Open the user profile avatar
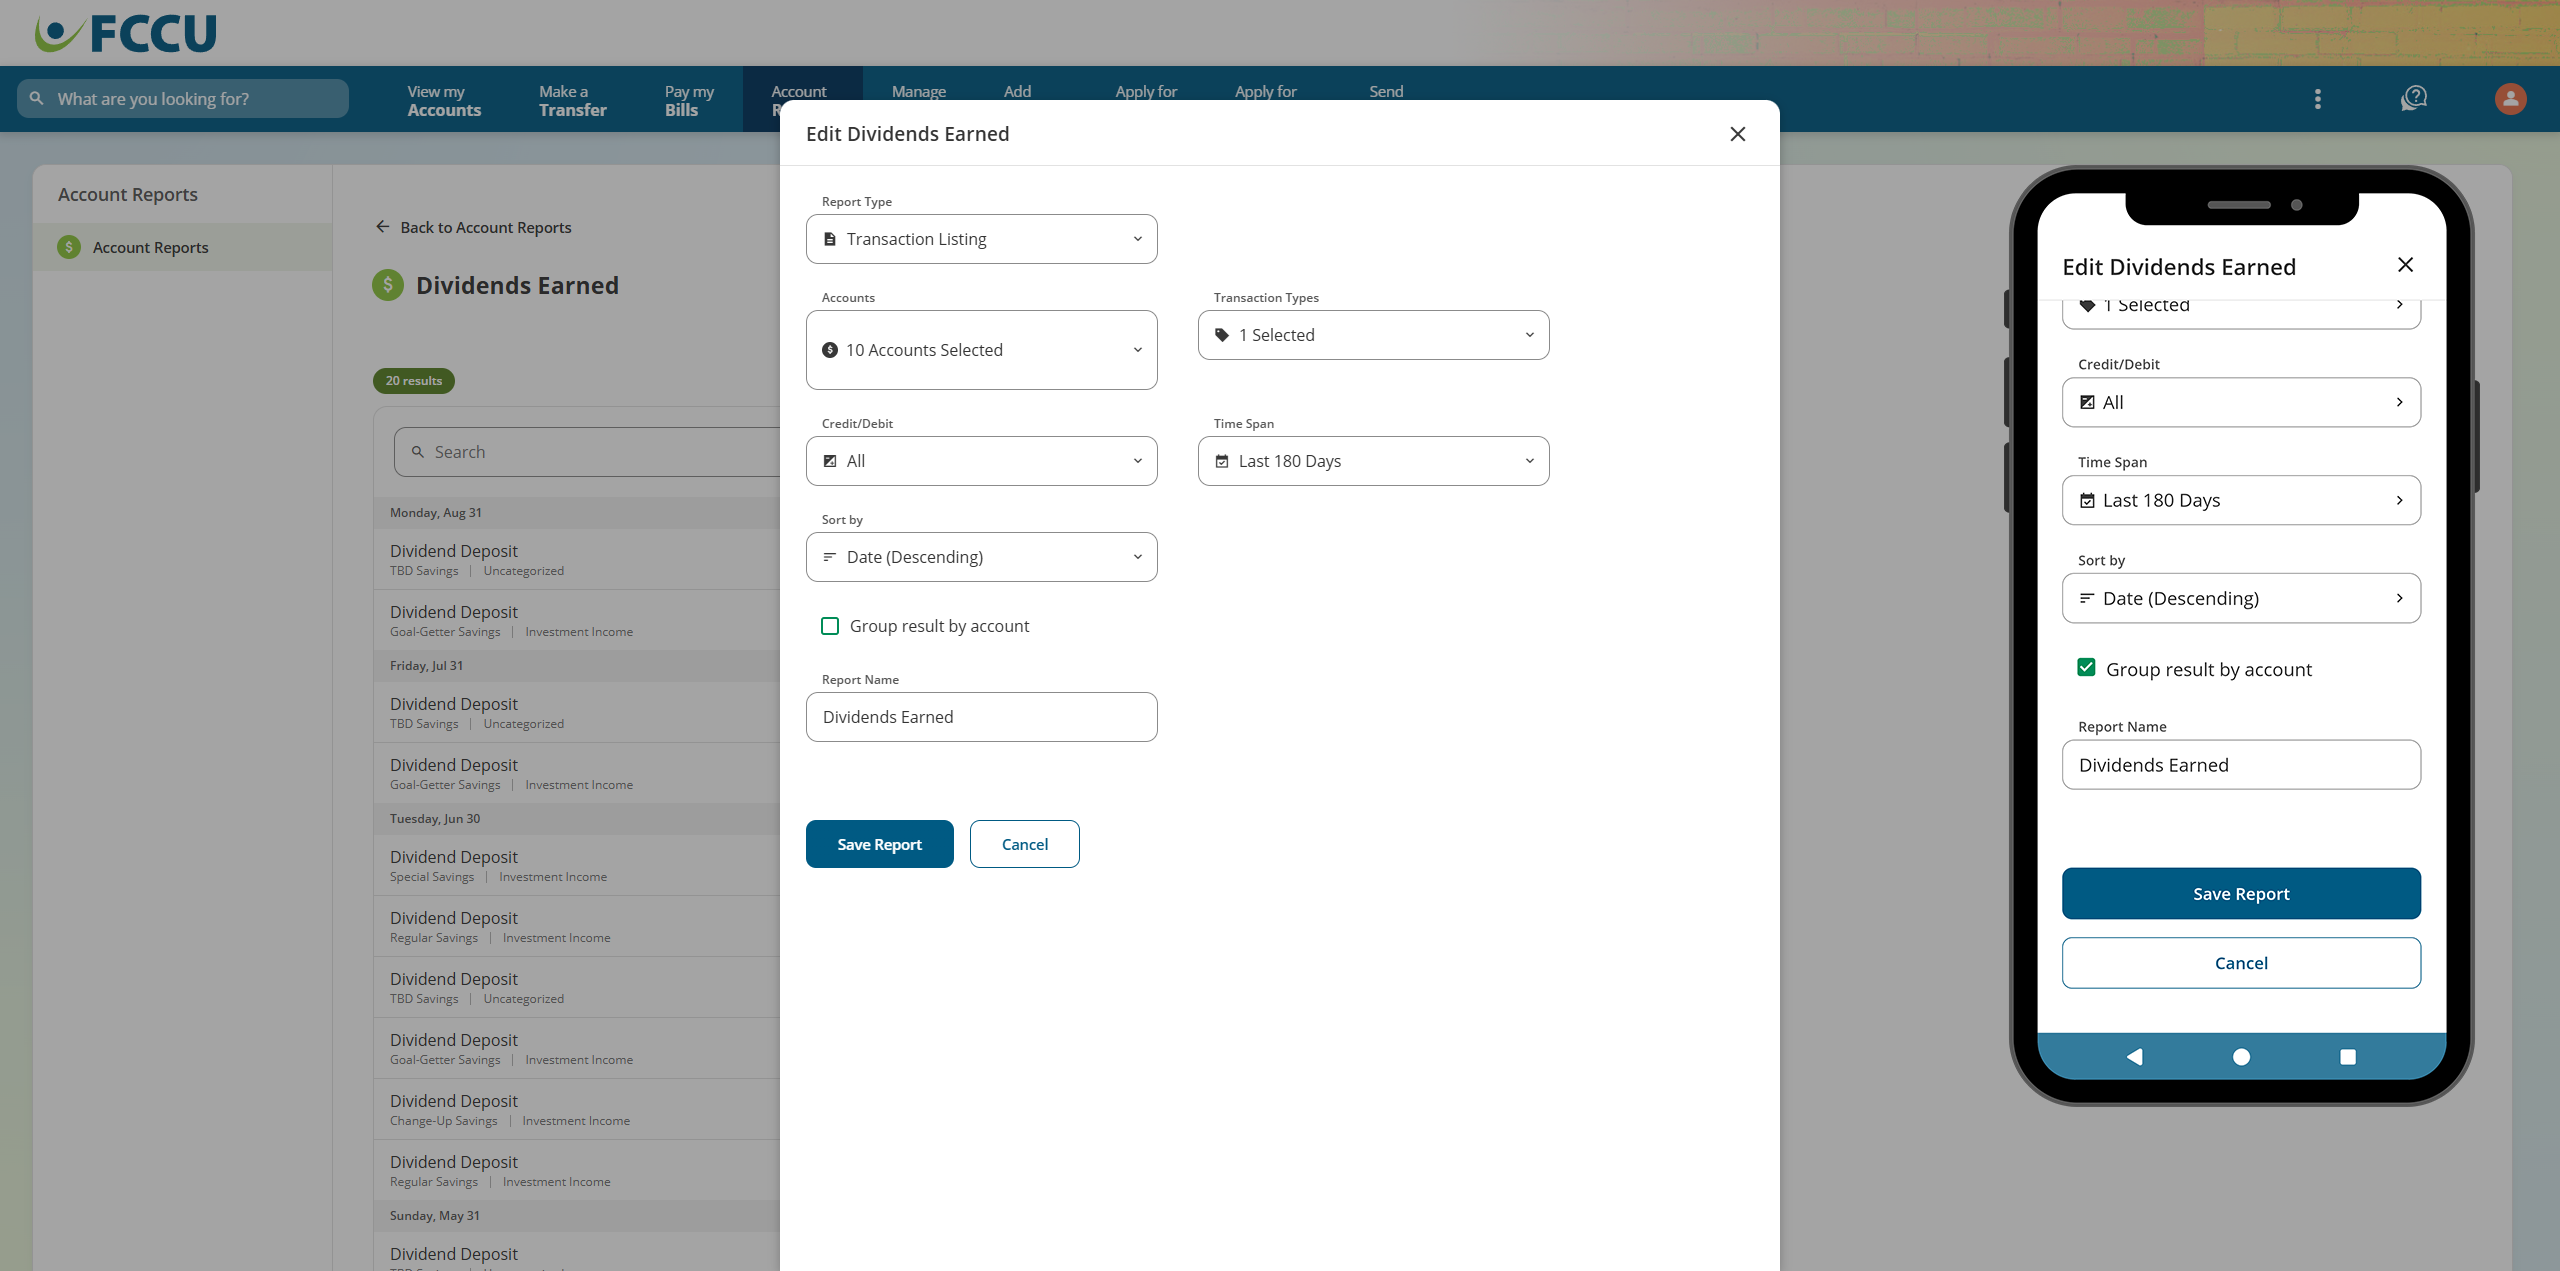This screenshot has width=2560, height=1271. click(2510, 99)
